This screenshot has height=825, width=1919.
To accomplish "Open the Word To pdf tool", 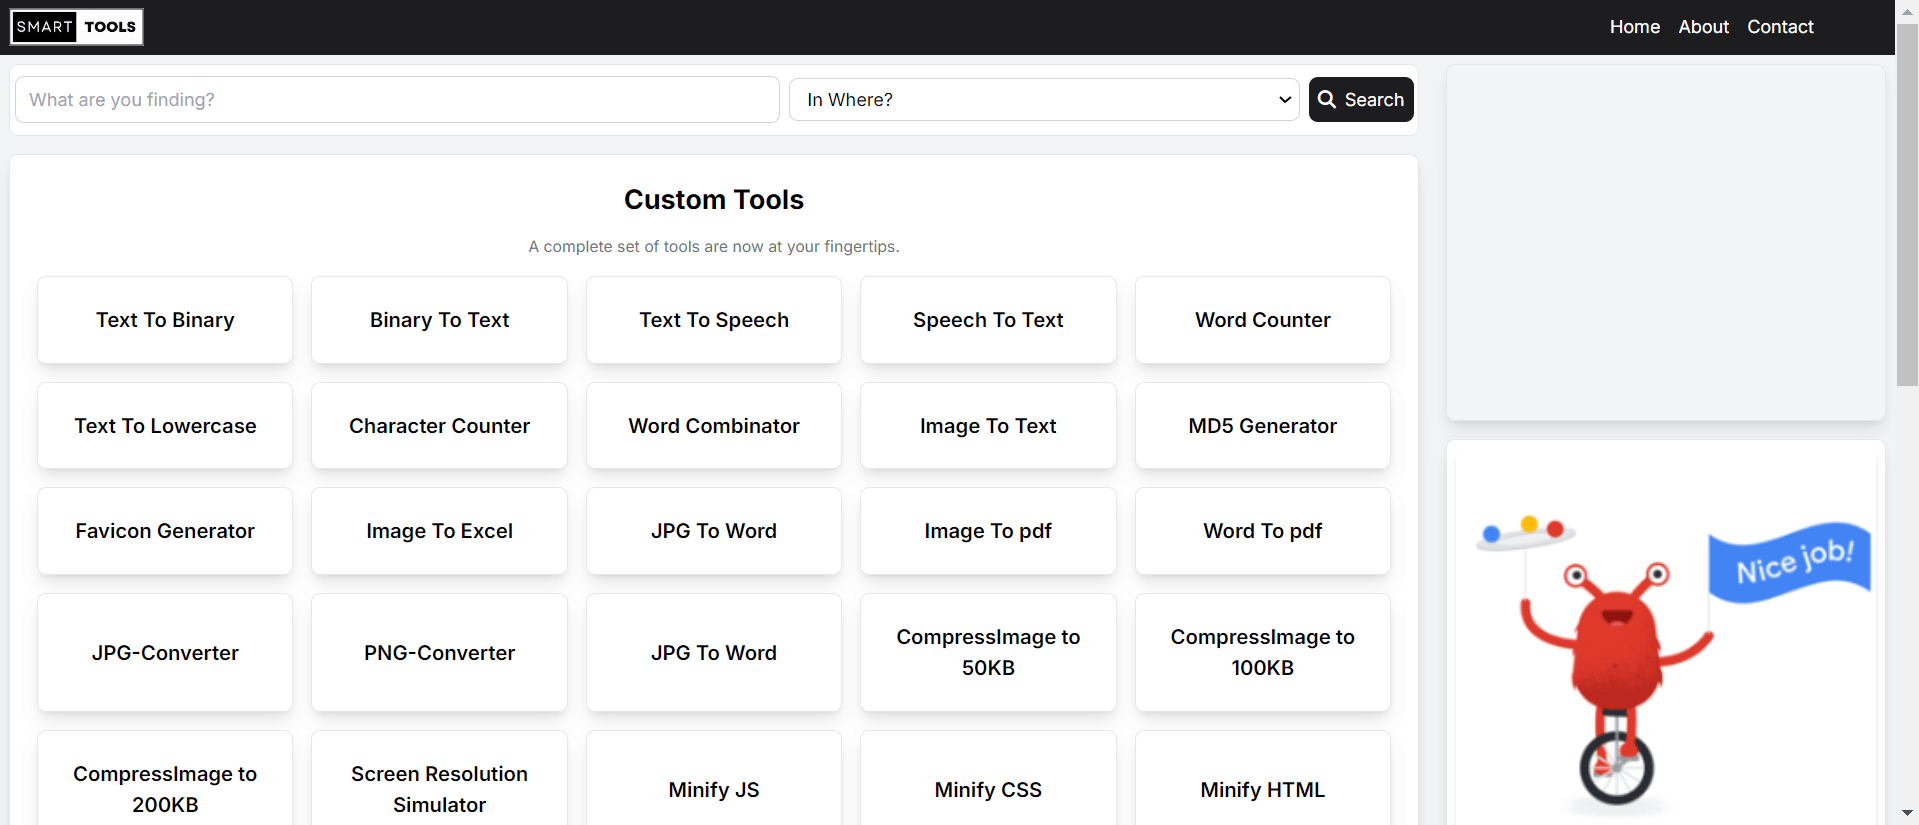I will click(x=1263, y=531).
